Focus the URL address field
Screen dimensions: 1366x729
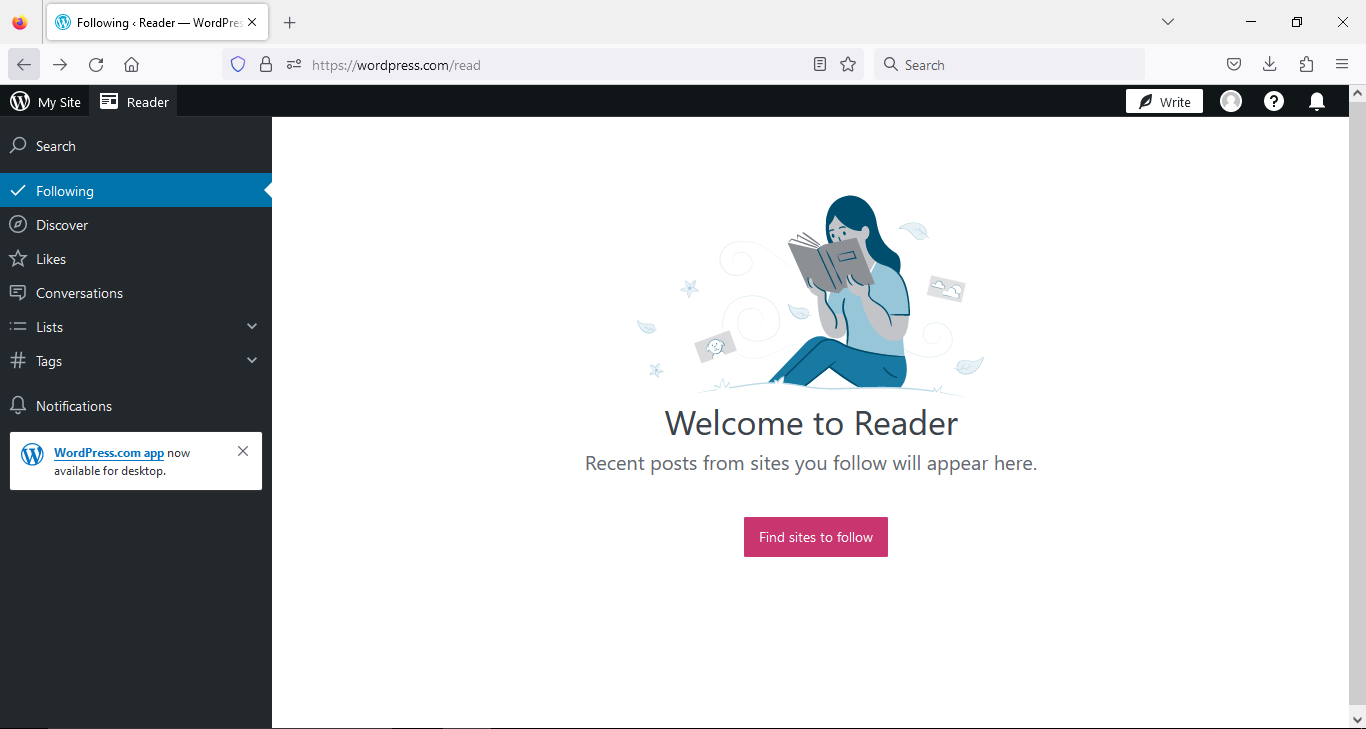coord(555,65)
